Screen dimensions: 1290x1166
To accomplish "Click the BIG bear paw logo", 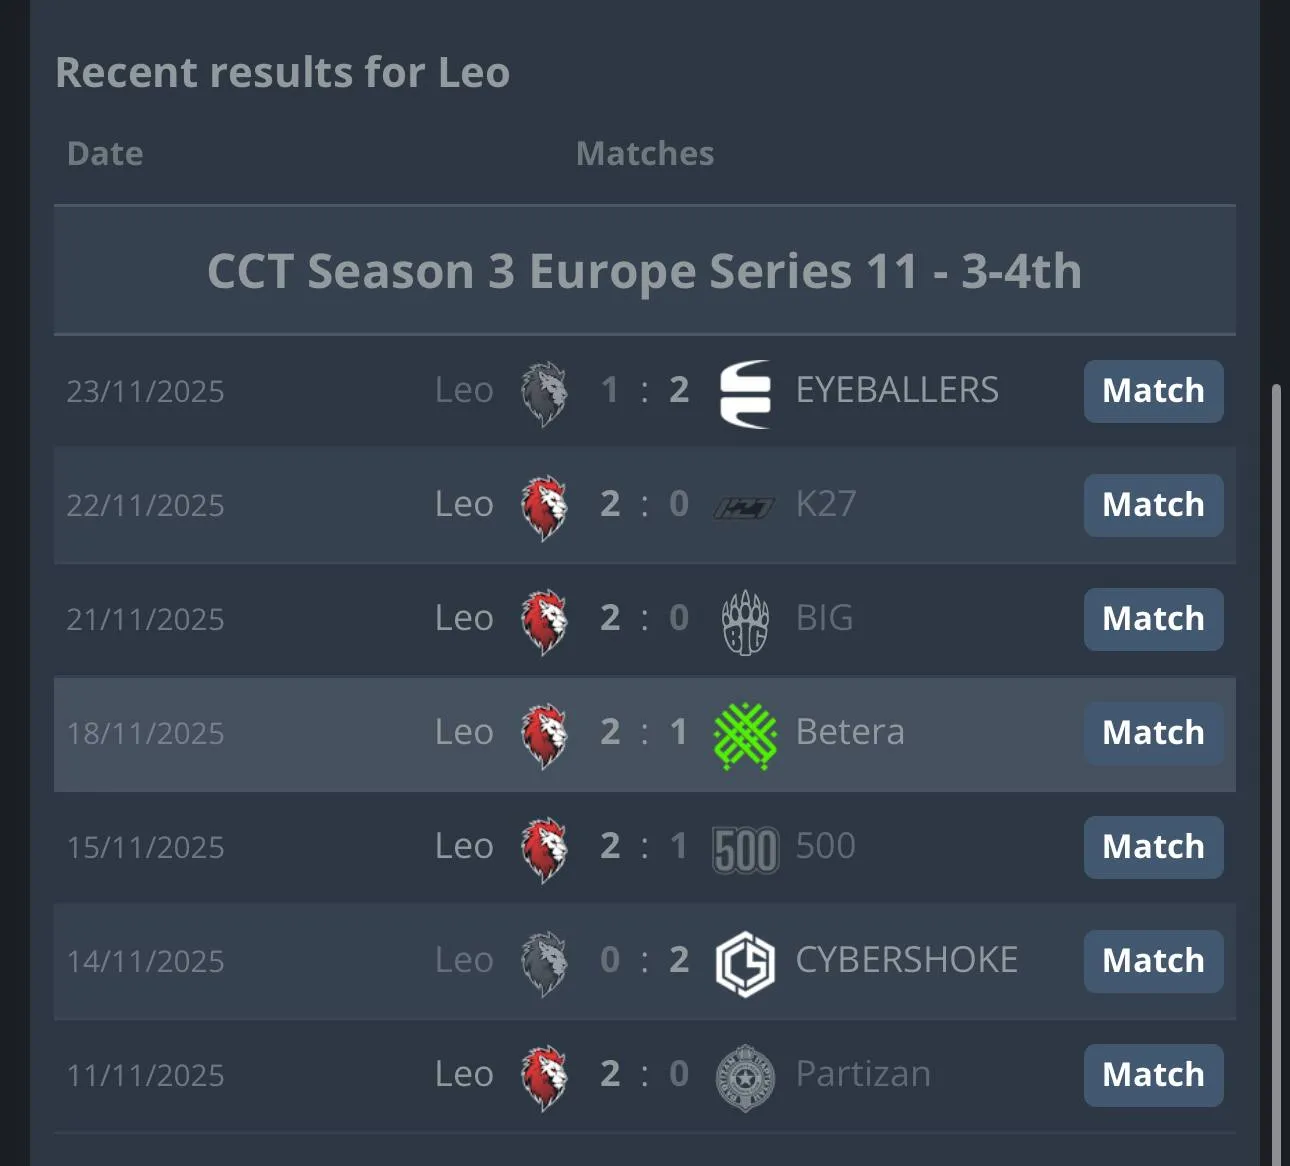I will pos(745,621).
